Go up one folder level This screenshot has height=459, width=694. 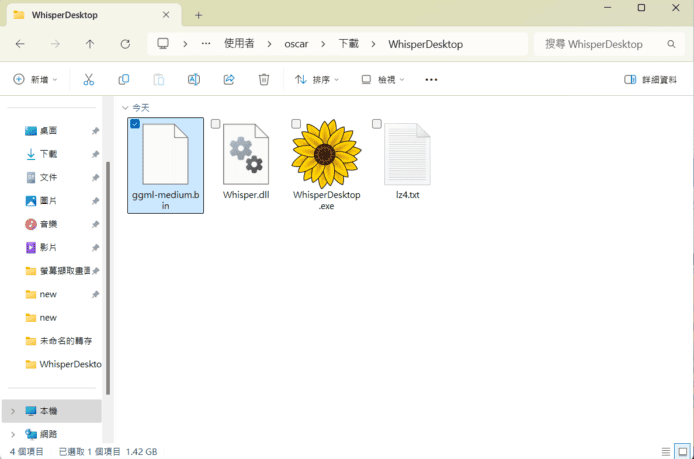(x=90, y=44)
